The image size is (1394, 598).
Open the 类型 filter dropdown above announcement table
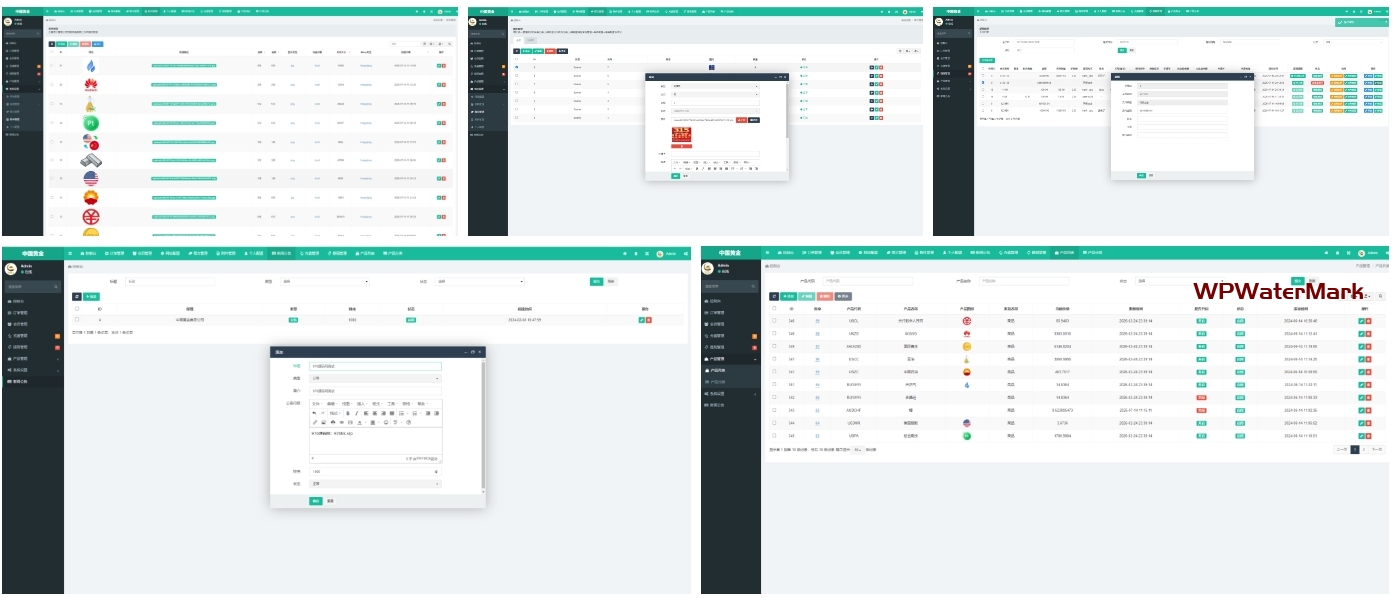tap(325, 282)
